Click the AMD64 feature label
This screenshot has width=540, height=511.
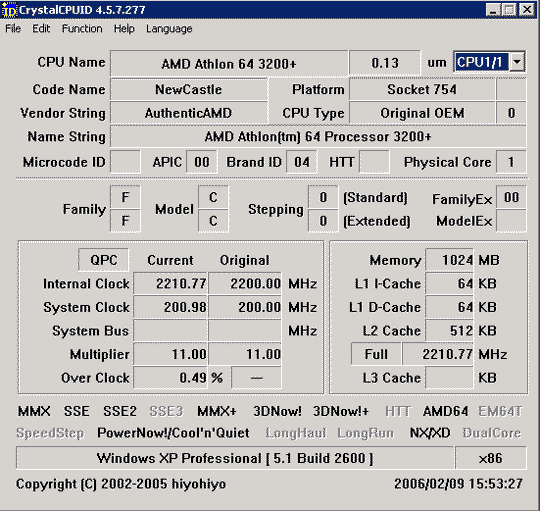[445, 411]
